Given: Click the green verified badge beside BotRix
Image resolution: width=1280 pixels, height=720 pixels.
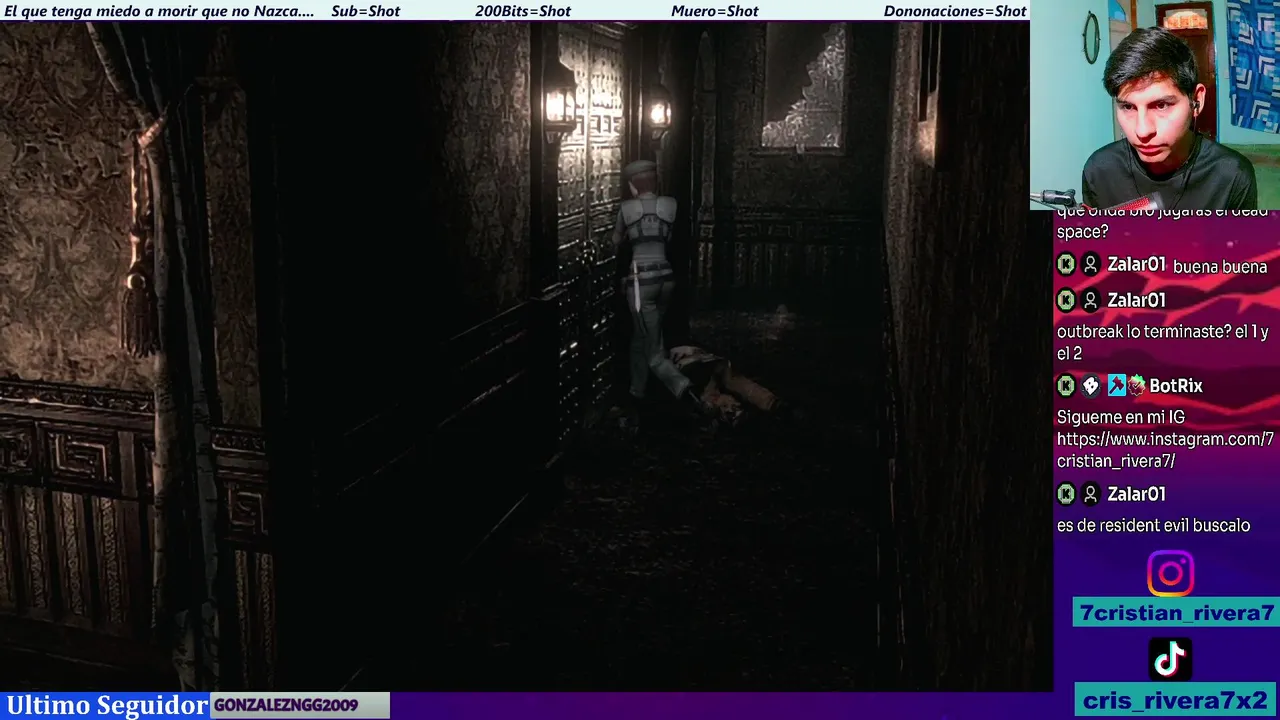Looking at the screenshot, I should pos(1136,386).
